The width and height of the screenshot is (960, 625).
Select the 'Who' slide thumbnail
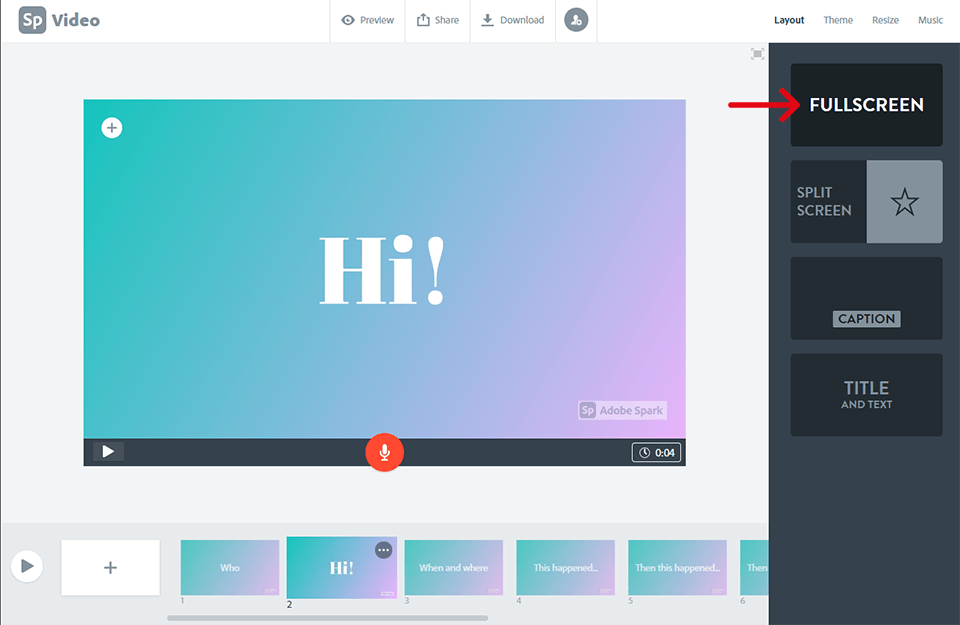[230, 567]
